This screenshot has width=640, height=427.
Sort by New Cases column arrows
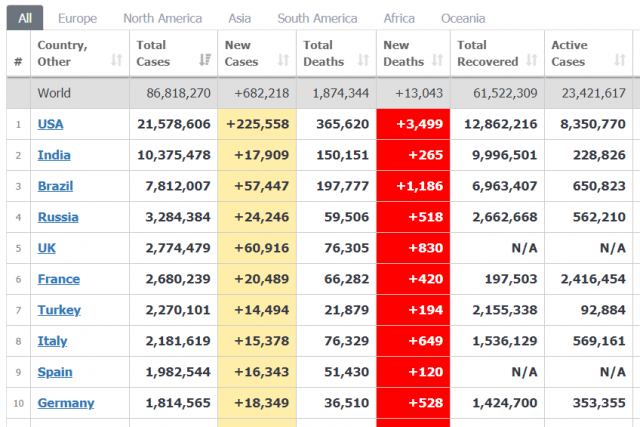pyautogui.click(x=283, y=60)
